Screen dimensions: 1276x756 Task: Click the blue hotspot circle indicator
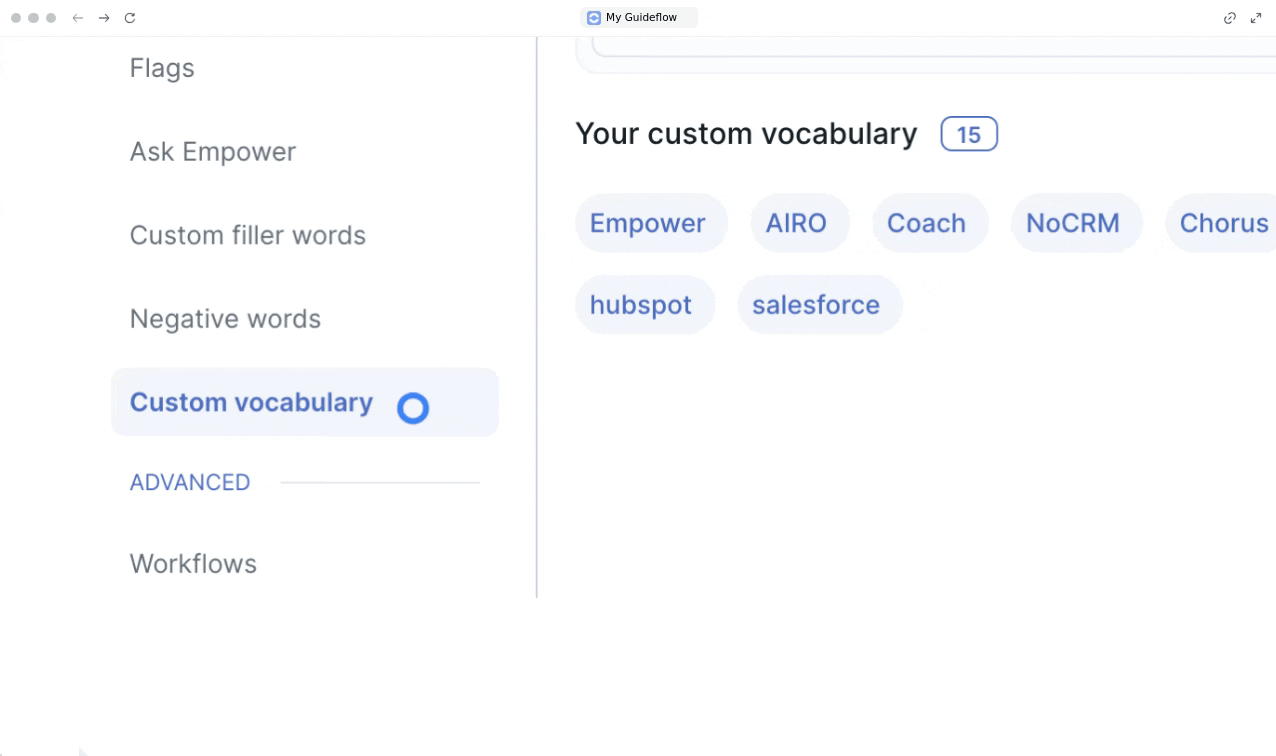413,408
